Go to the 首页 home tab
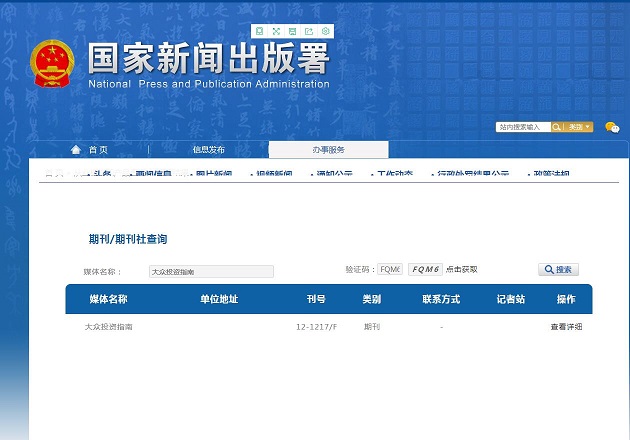 (x=98, y=150)
